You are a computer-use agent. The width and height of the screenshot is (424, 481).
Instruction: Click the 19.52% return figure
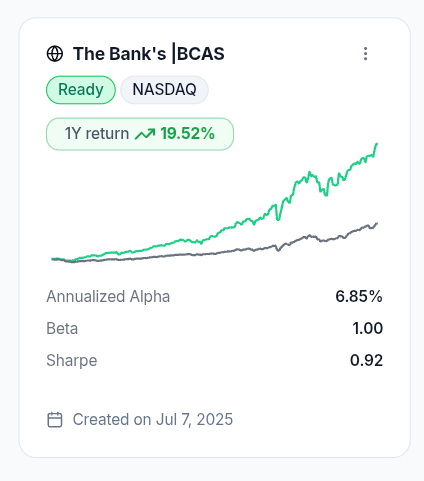pyautogui.click(x=187, y=134)
